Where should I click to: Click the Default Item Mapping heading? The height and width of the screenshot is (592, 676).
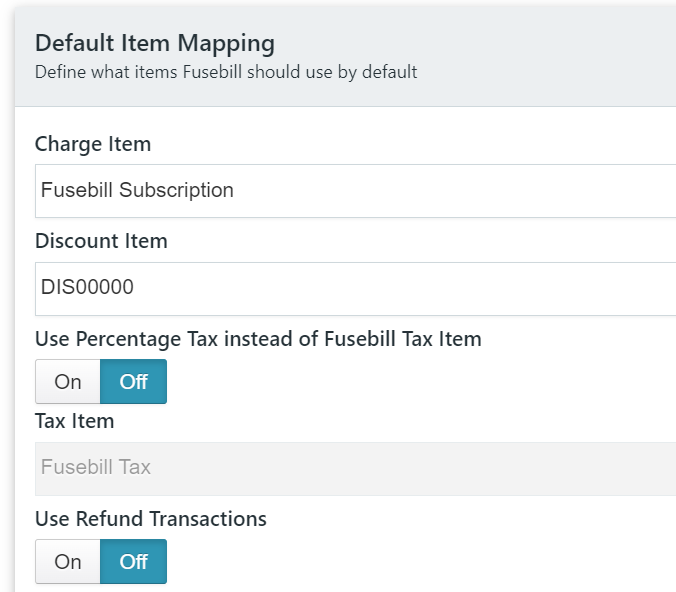tap(155, 44)
